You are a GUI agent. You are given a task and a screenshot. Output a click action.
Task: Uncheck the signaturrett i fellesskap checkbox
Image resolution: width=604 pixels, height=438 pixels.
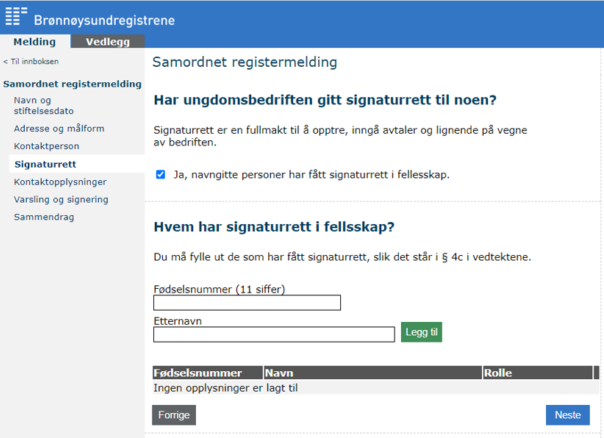tap(161, 174)
